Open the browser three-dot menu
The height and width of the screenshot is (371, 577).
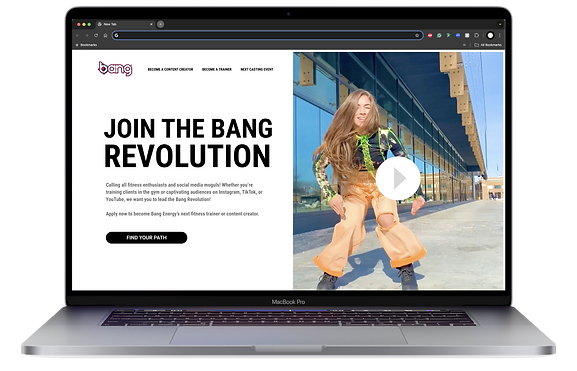pos(499,35)
